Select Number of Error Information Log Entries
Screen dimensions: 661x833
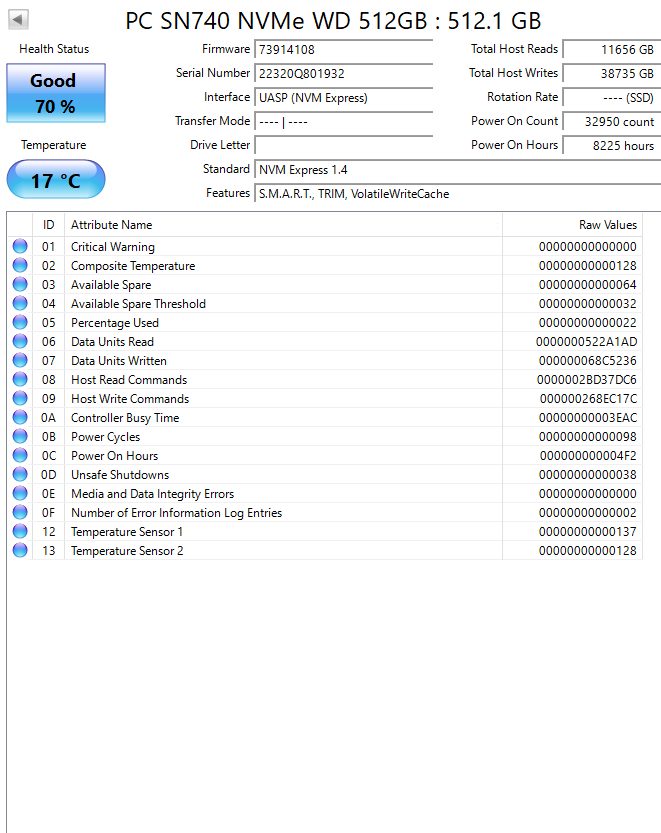click(x=176, y=513)
